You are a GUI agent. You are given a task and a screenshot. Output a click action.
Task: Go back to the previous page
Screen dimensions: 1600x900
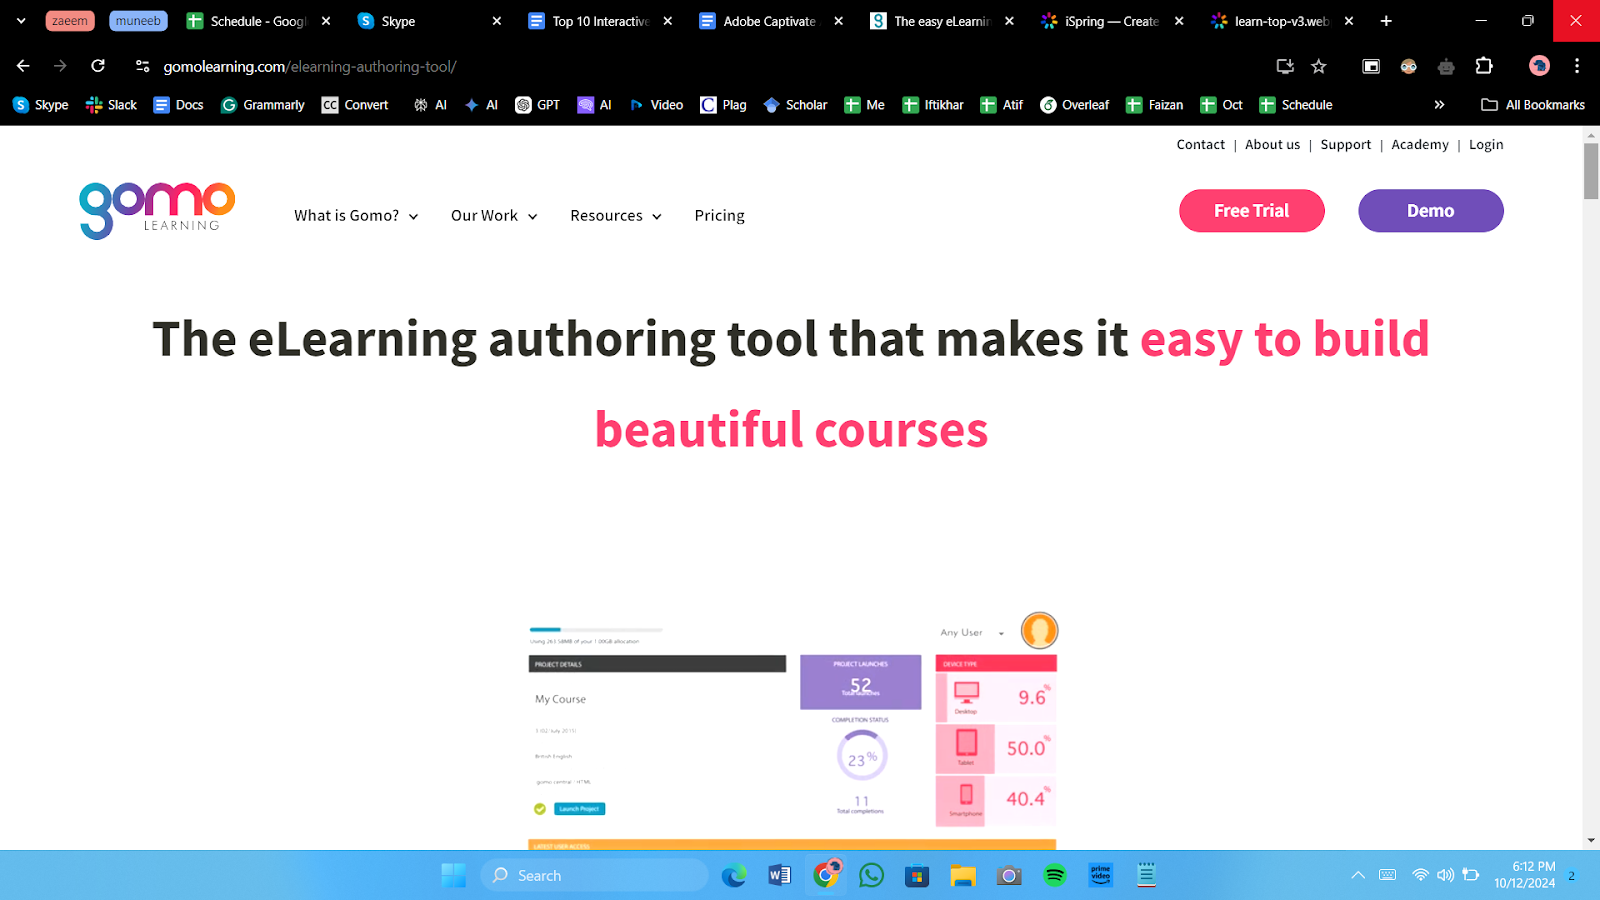coord(23,66)
